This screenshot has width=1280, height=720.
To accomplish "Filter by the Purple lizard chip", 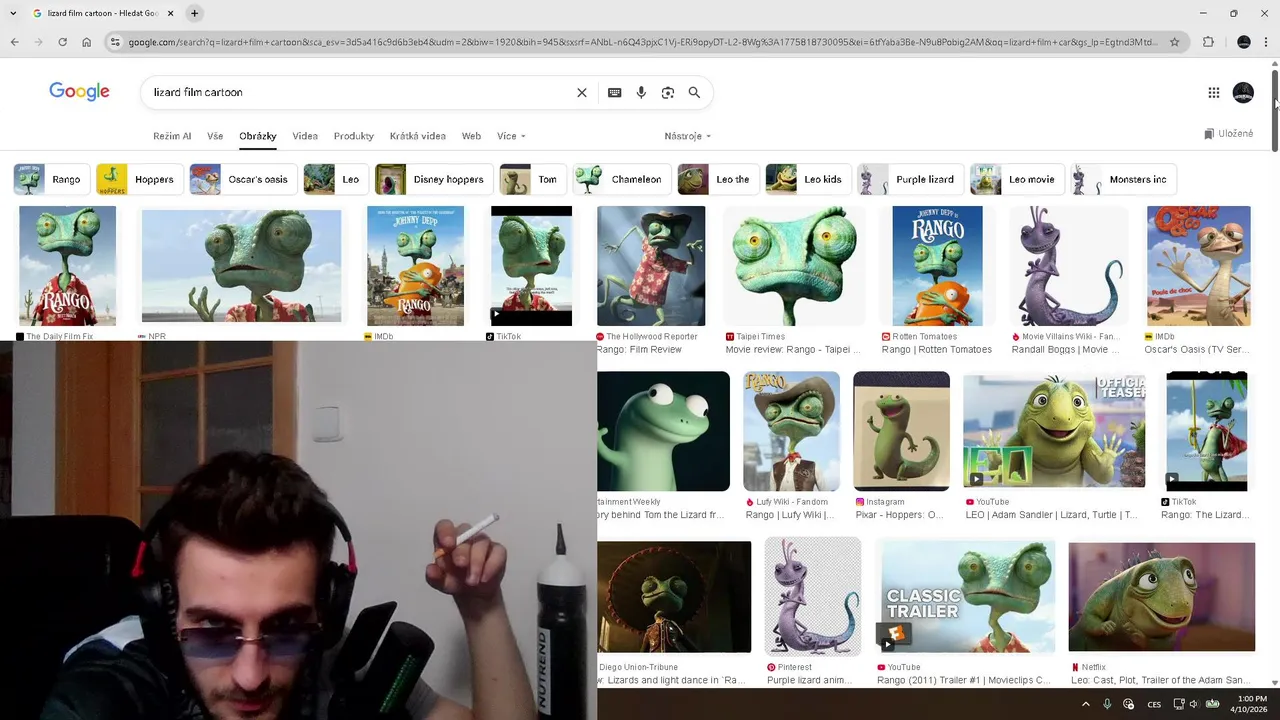I will pyautogui.click(x=910, y=179).
